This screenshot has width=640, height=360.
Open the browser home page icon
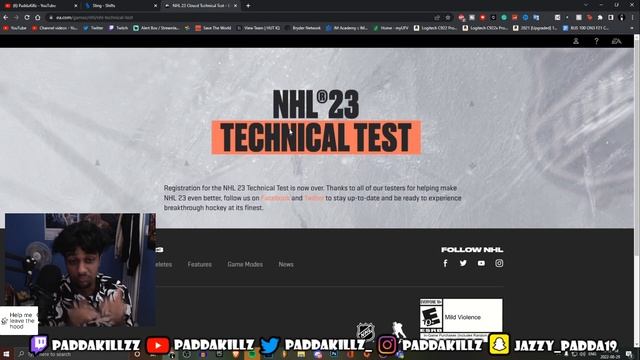(38, 18)
